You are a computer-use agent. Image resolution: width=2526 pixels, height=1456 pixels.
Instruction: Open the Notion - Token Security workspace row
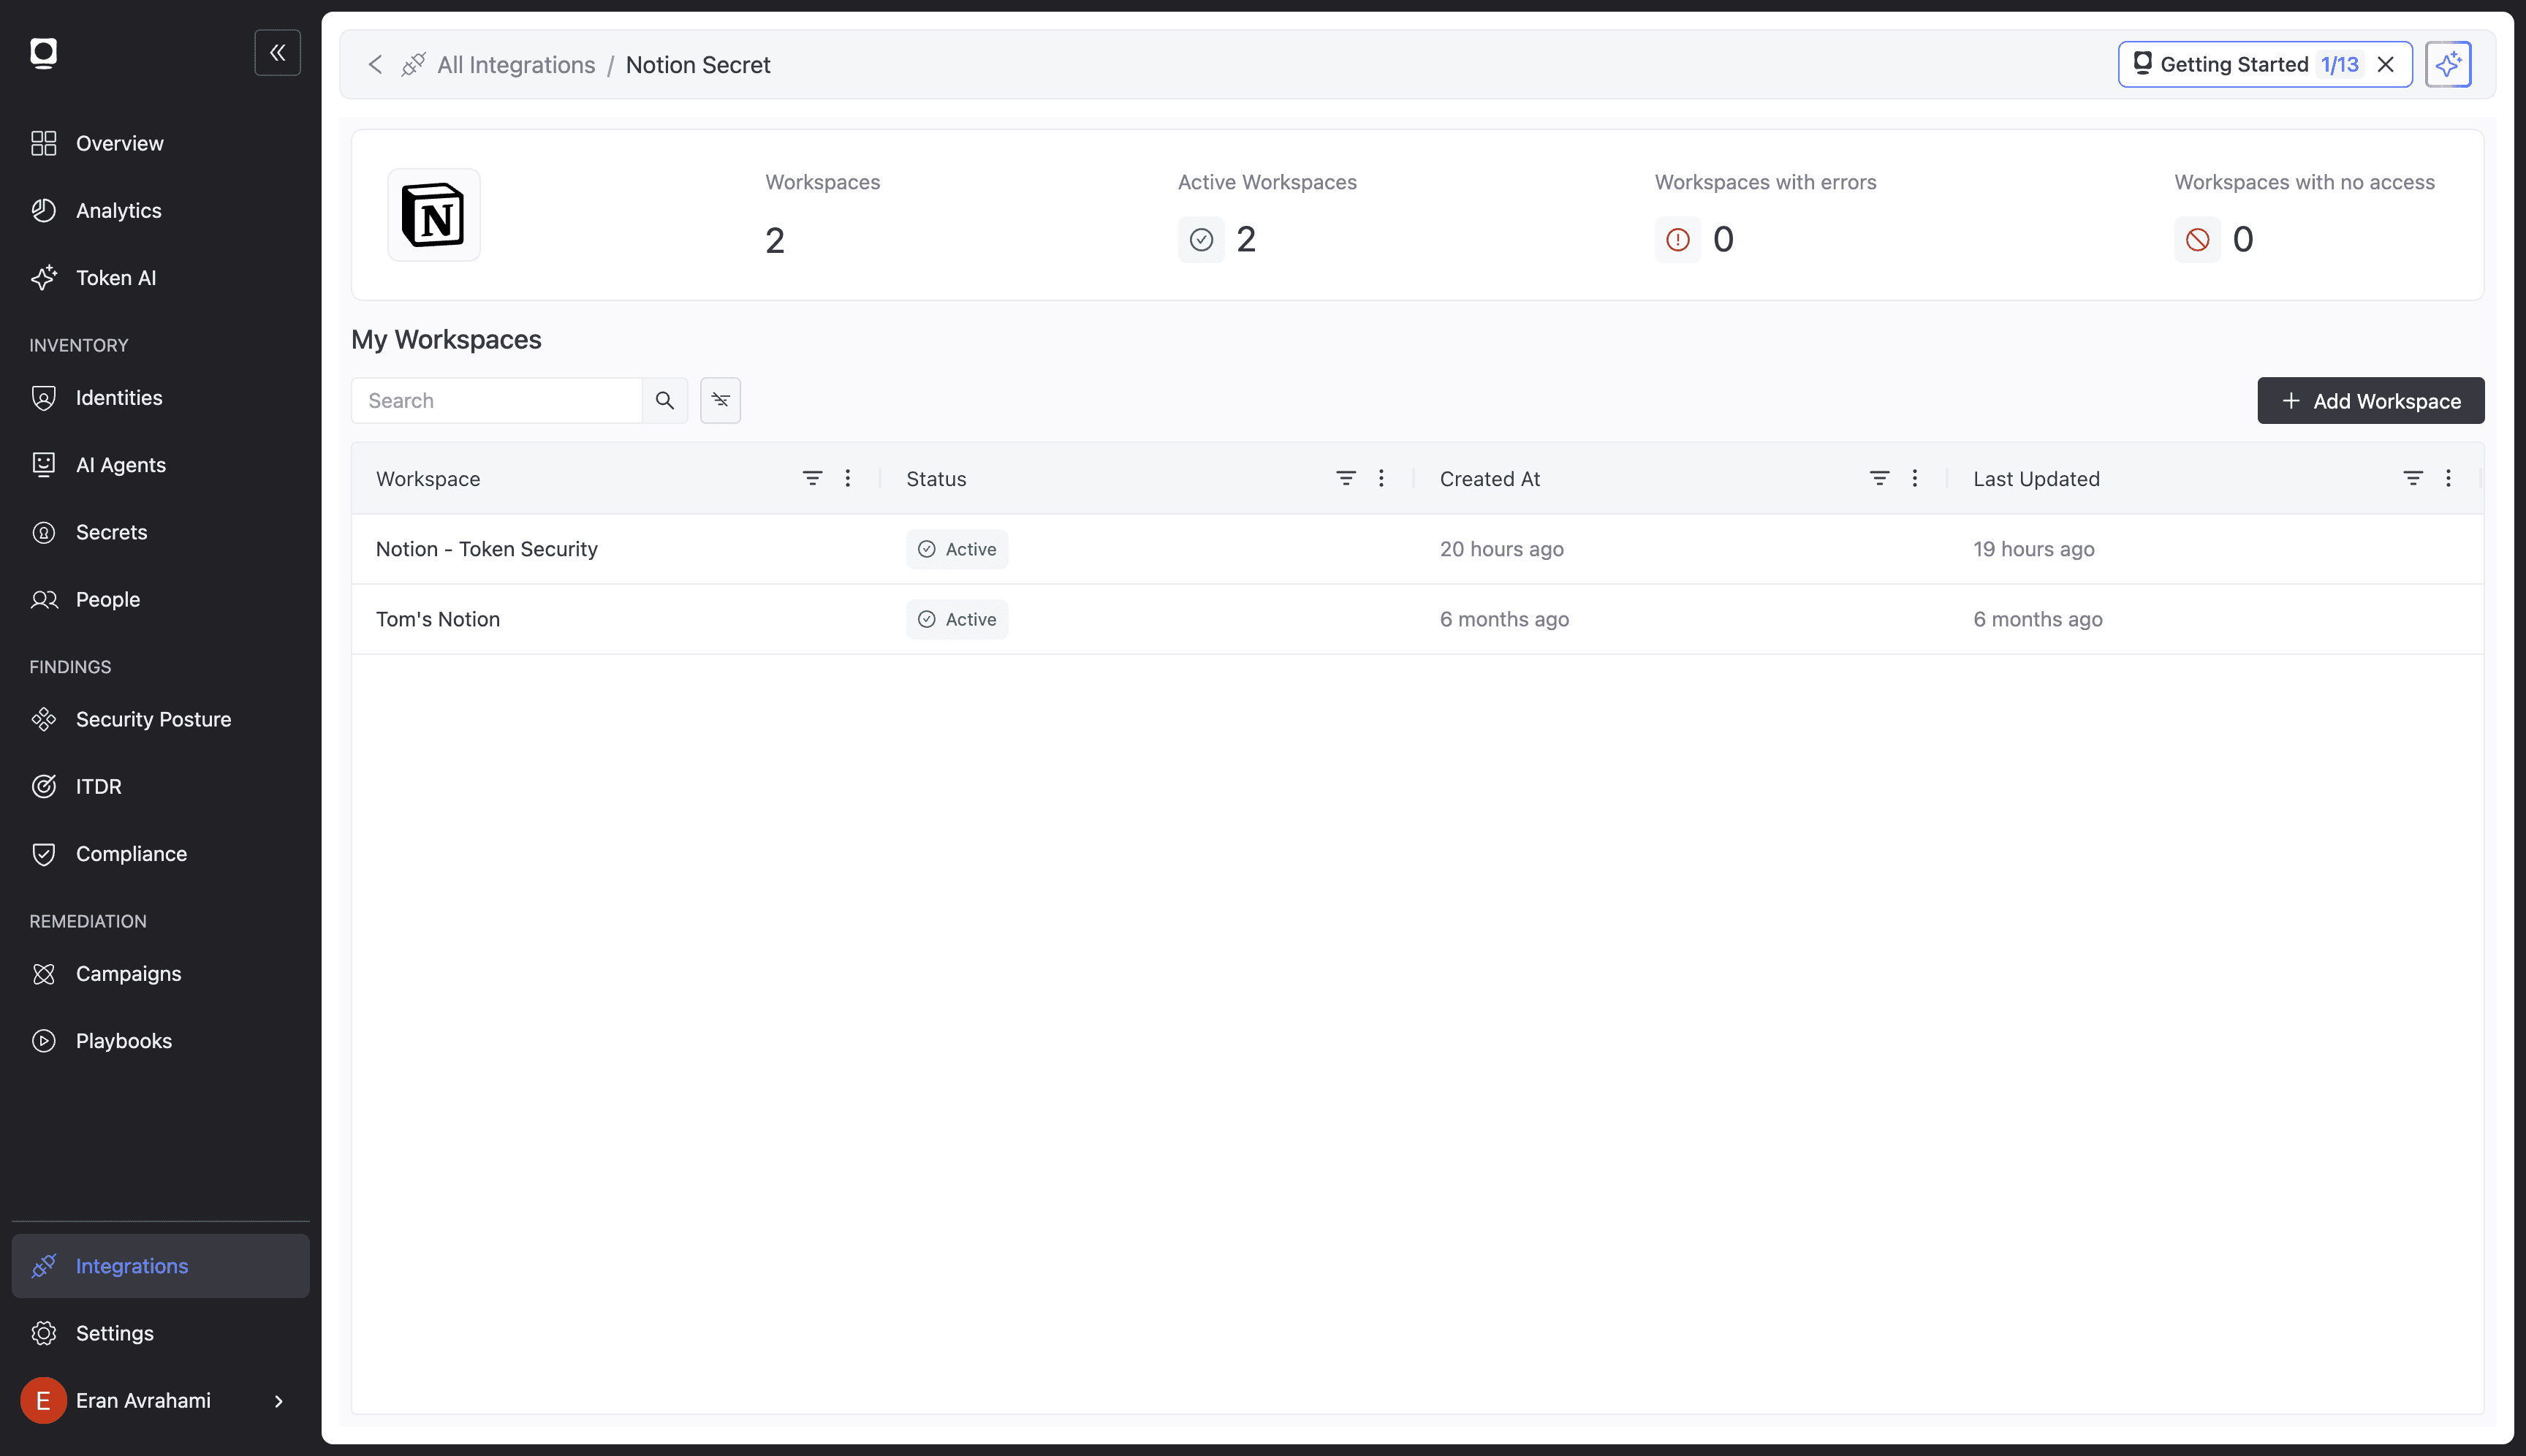(1417, 549)
